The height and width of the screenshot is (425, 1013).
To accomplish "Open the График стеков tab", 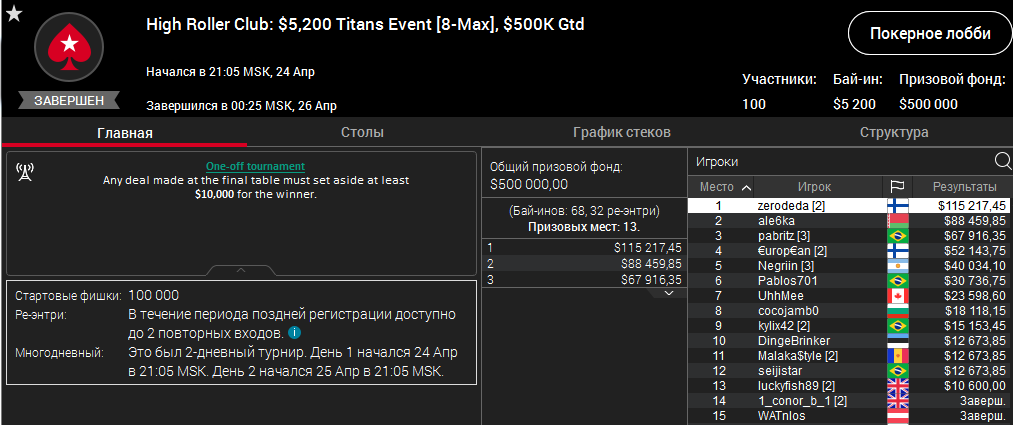I will 621,132.
